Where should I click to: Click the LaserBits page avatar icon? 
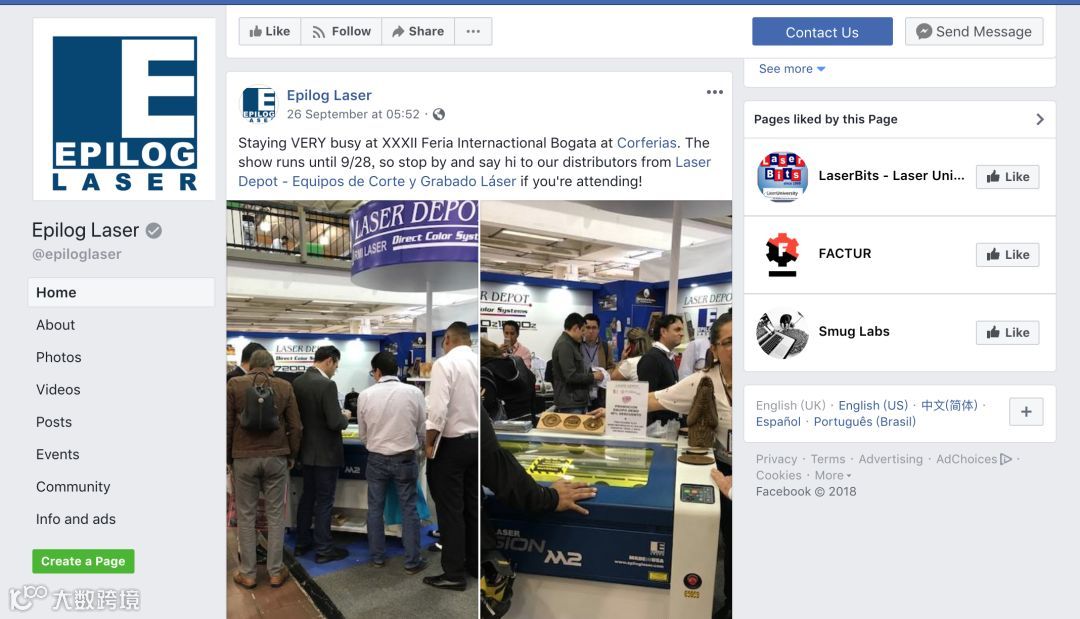[x=782, y=176]
